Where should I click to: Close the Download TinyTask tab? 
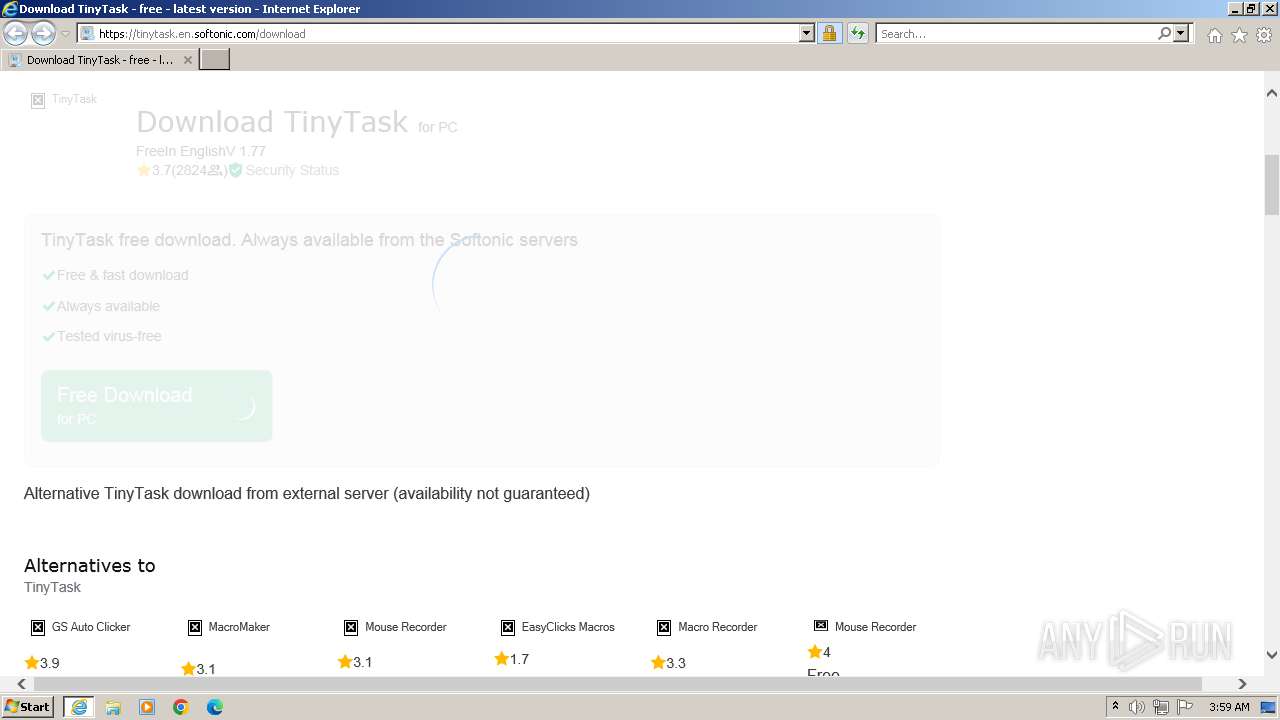click(187, 60)
